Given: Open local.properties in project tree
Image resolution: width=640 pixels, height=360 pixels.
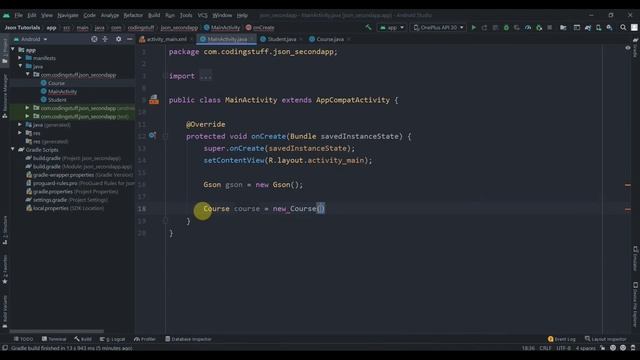Looking at the screenshot, I should [x=65, y=208].
